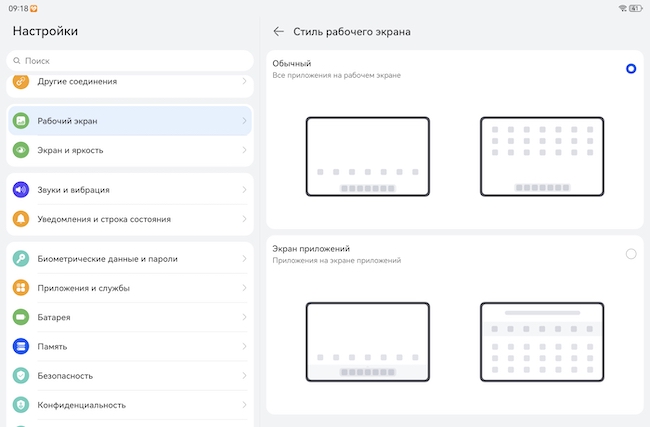Click the Настройки heading
650x427 pixels.
[45, 31]
